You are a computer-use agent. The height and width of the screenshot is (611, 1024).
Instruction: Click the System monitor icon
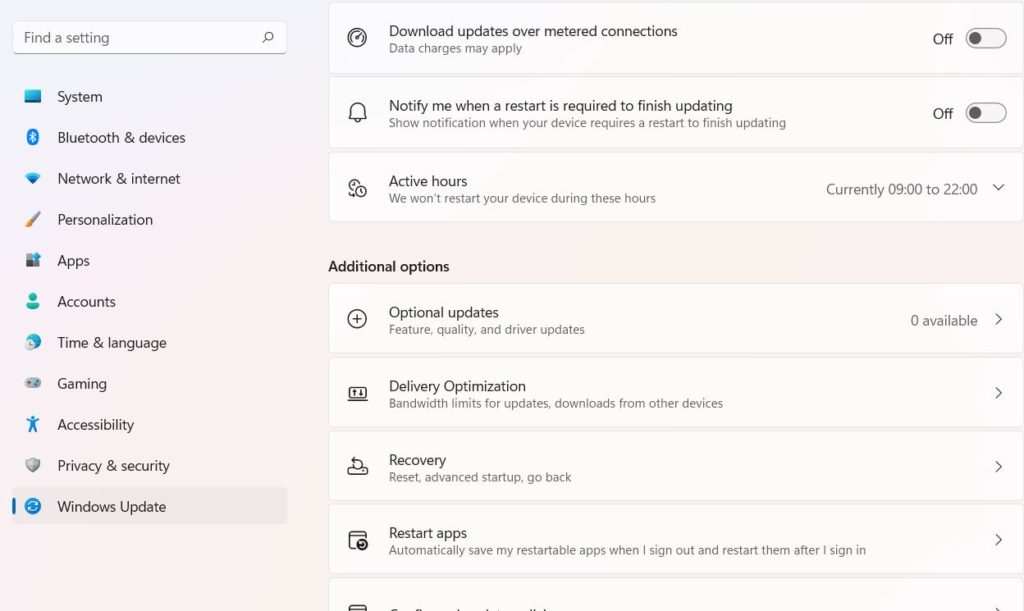pos(33,97)
